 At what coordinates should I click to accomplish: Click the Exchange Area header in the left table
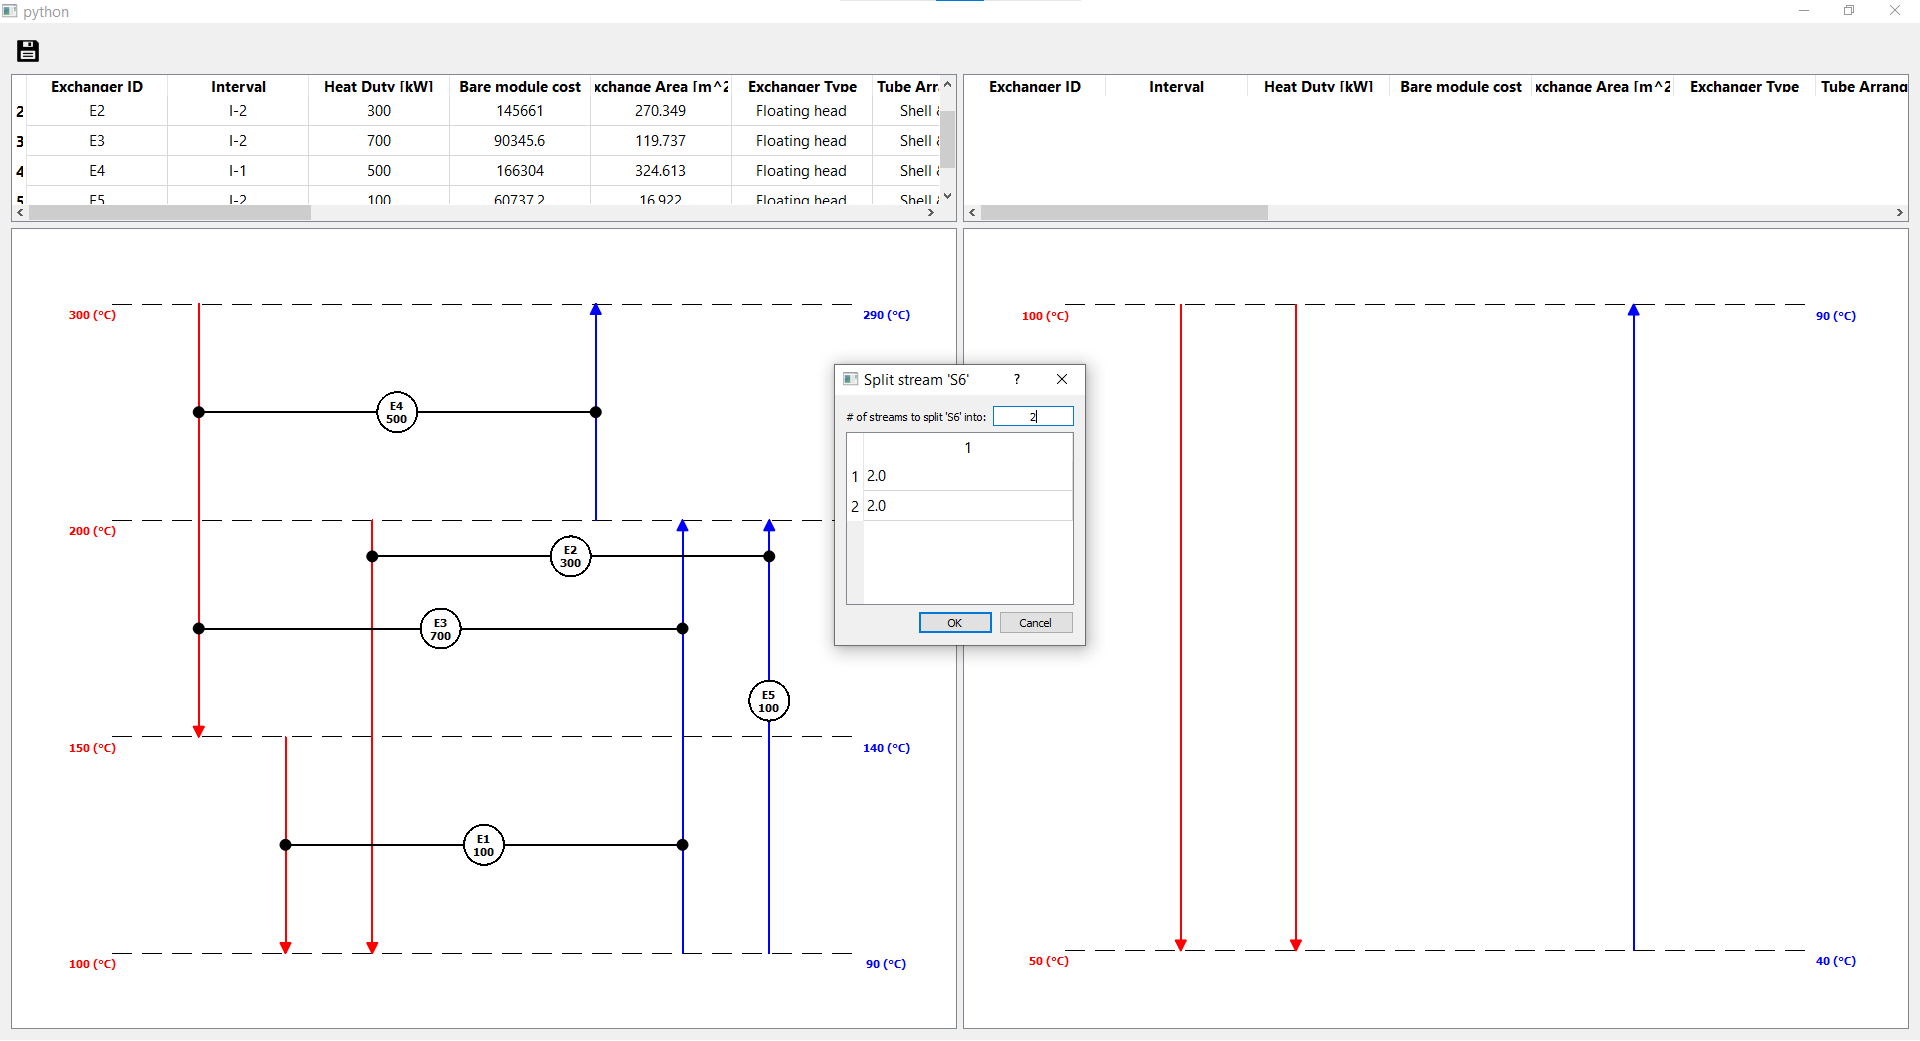[661, 87]
